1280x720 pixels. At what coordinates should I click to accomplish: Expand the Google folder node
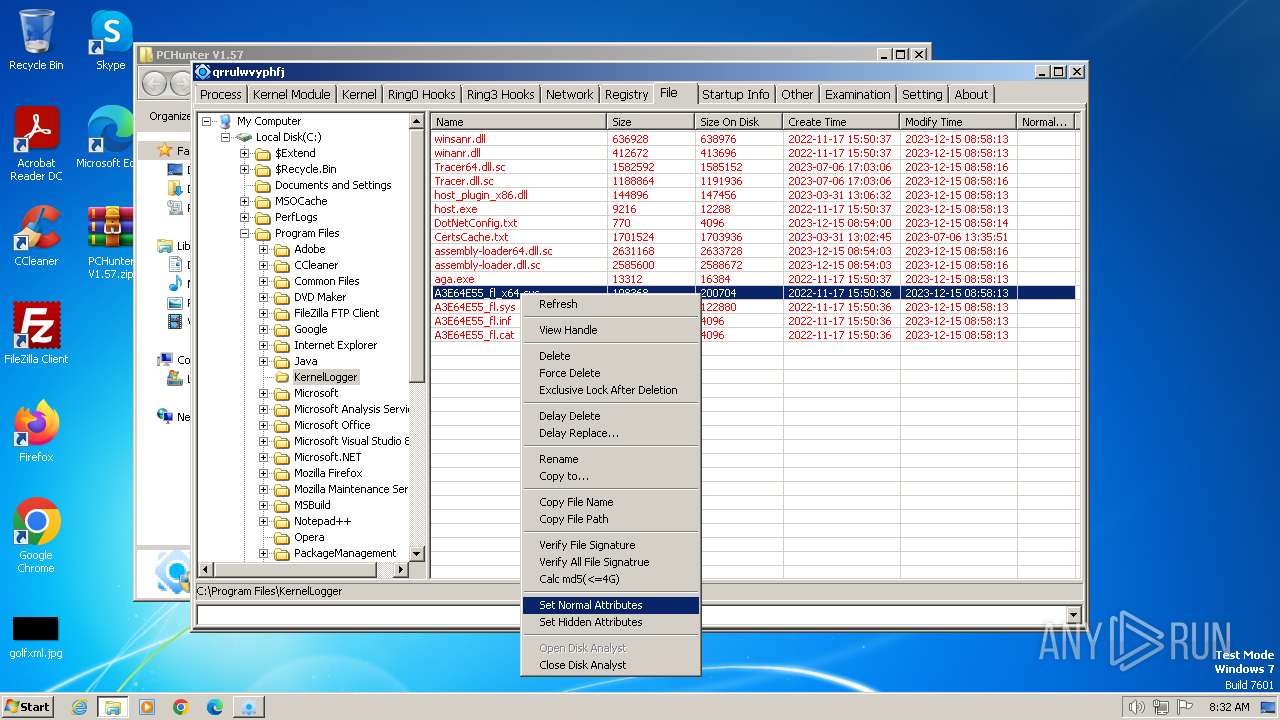click(x=264, y=329)
